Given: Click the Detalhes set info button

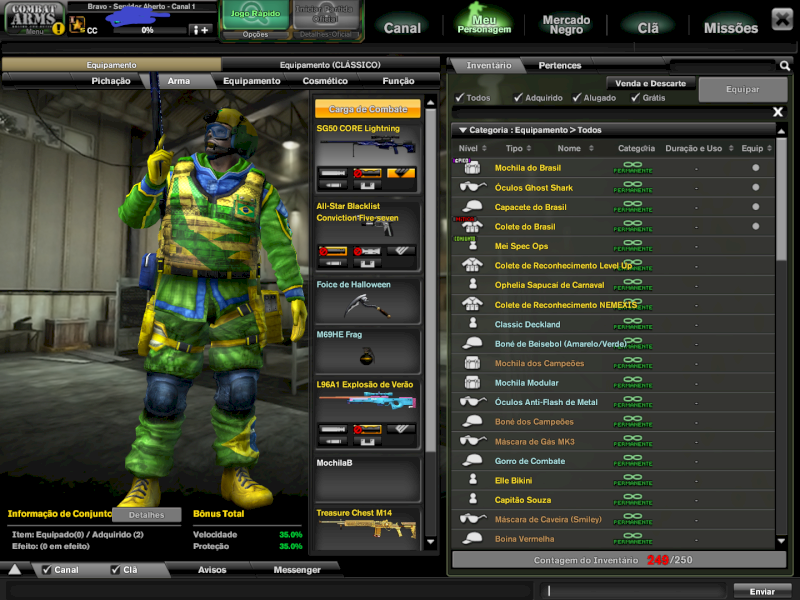Looking at the screenshot, I should click(146, 515).
